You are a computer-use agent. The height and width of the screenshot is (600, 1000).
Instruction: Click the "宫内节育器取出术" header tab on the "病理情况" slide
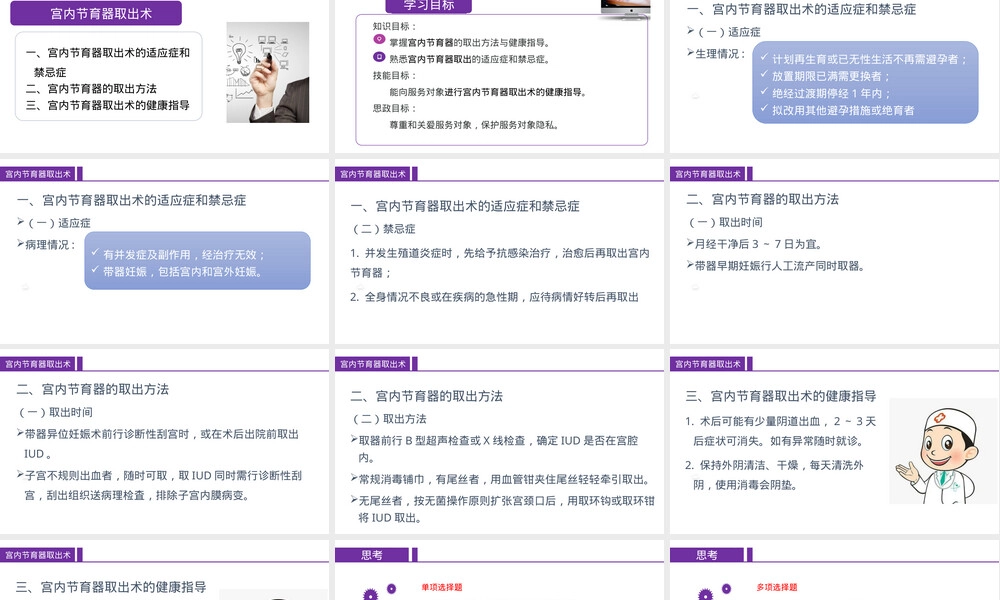[x=38, y=174]
